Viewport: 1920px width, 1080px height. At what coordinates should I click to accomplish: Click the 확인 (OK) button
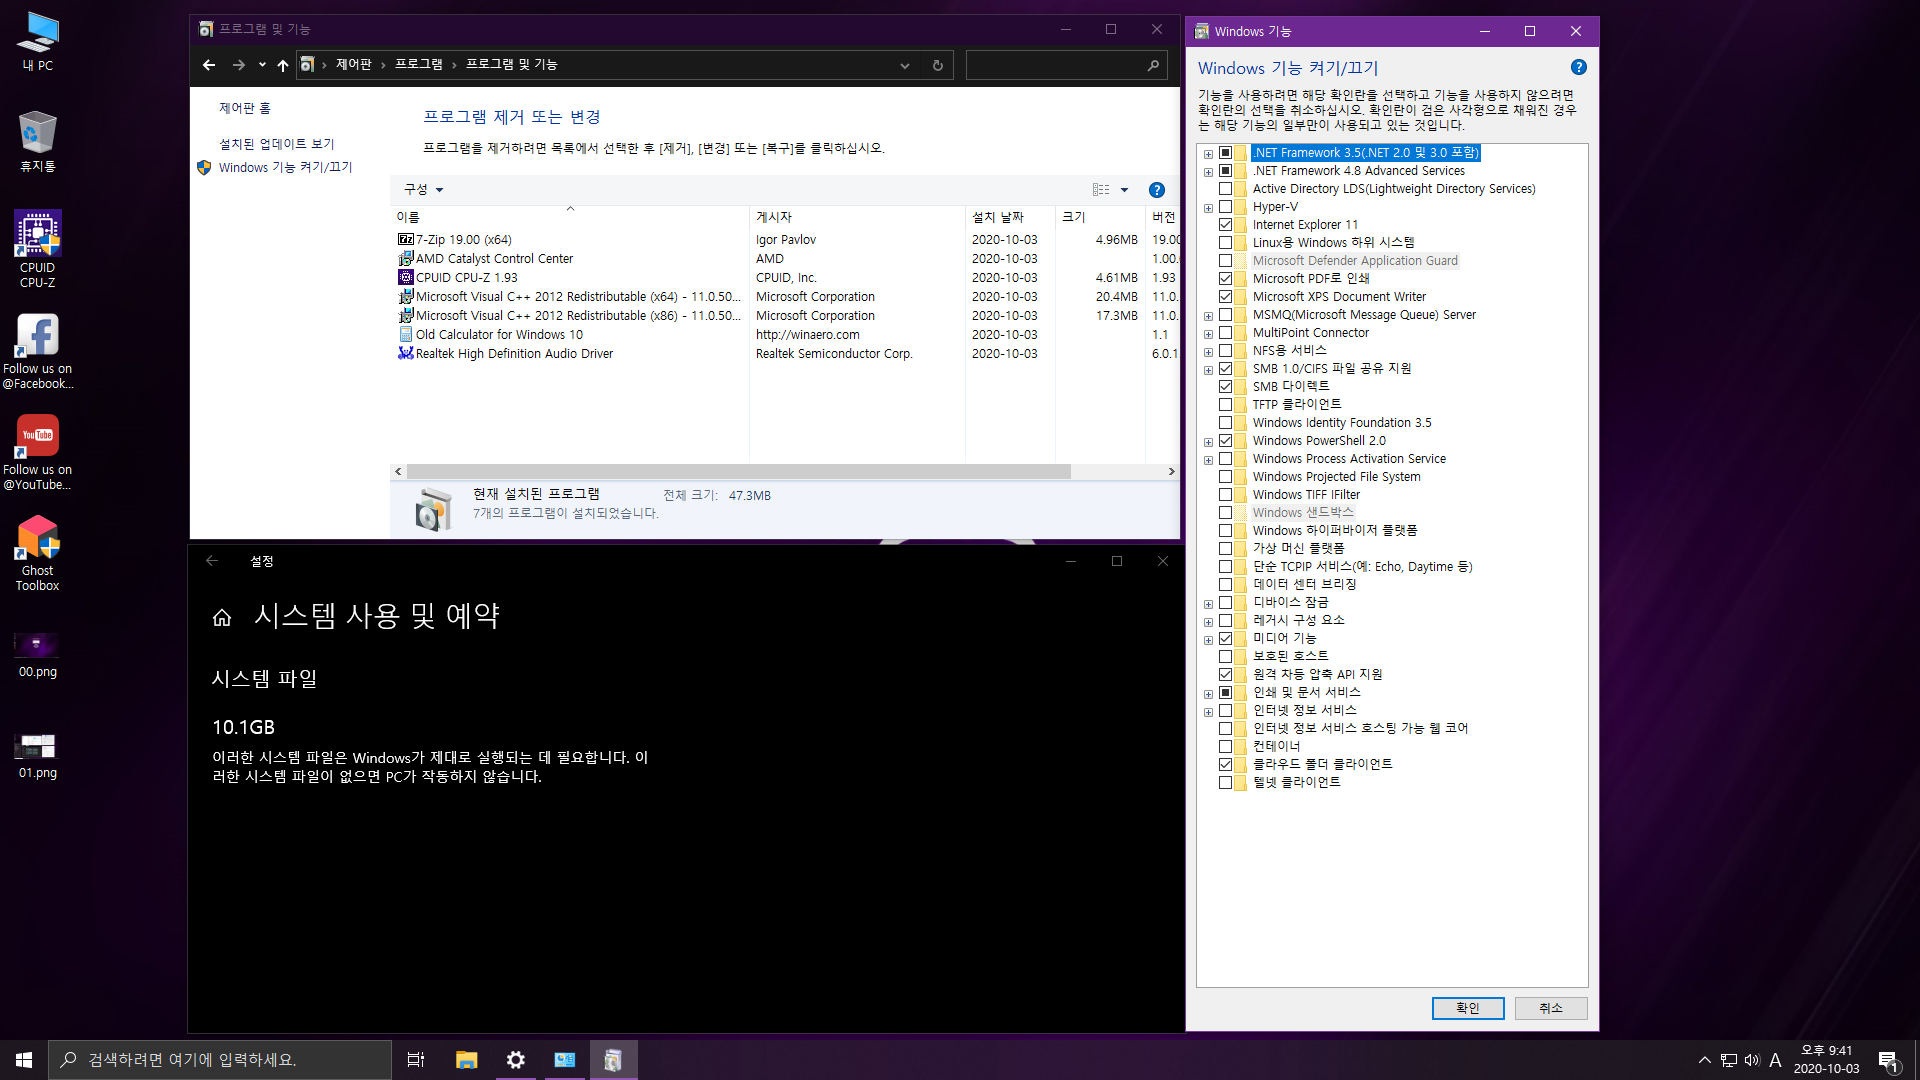pos(1467,1008)
